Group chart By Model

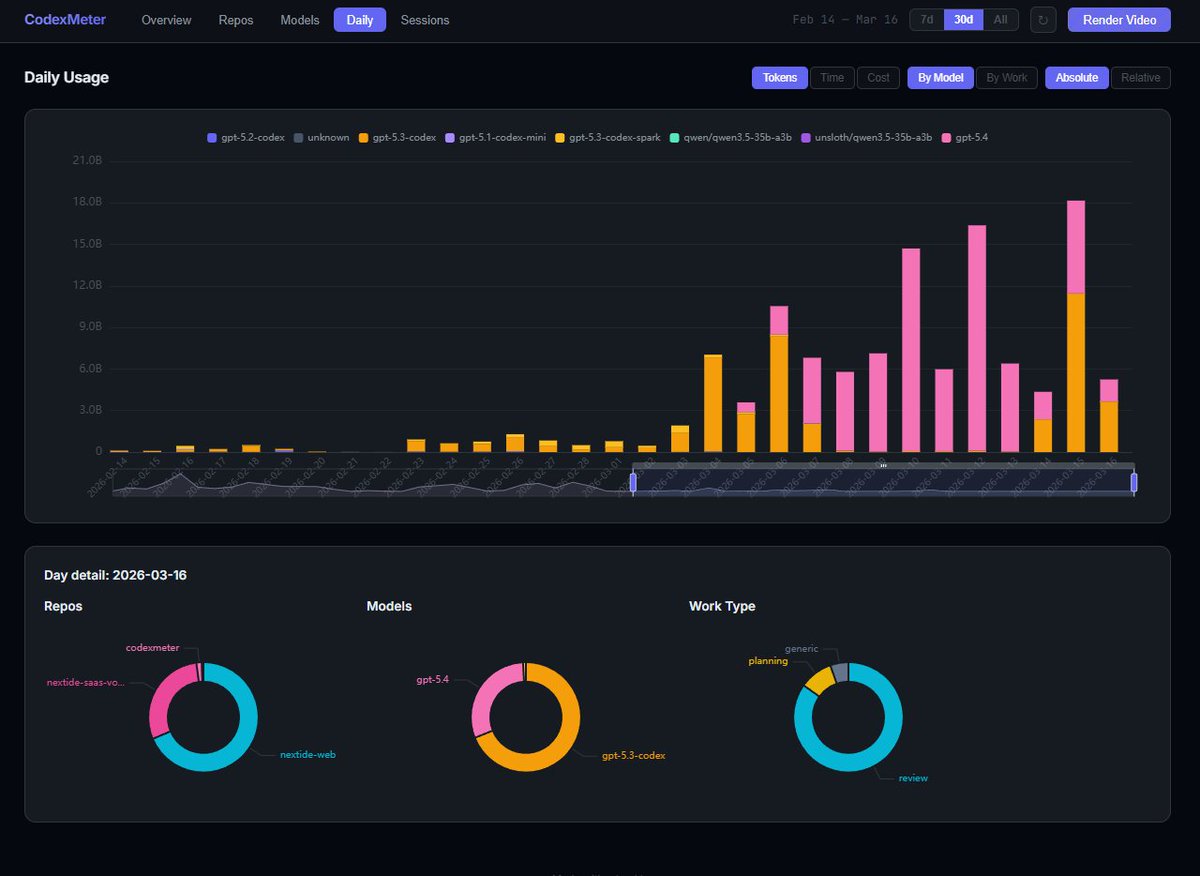pos(940,78)
